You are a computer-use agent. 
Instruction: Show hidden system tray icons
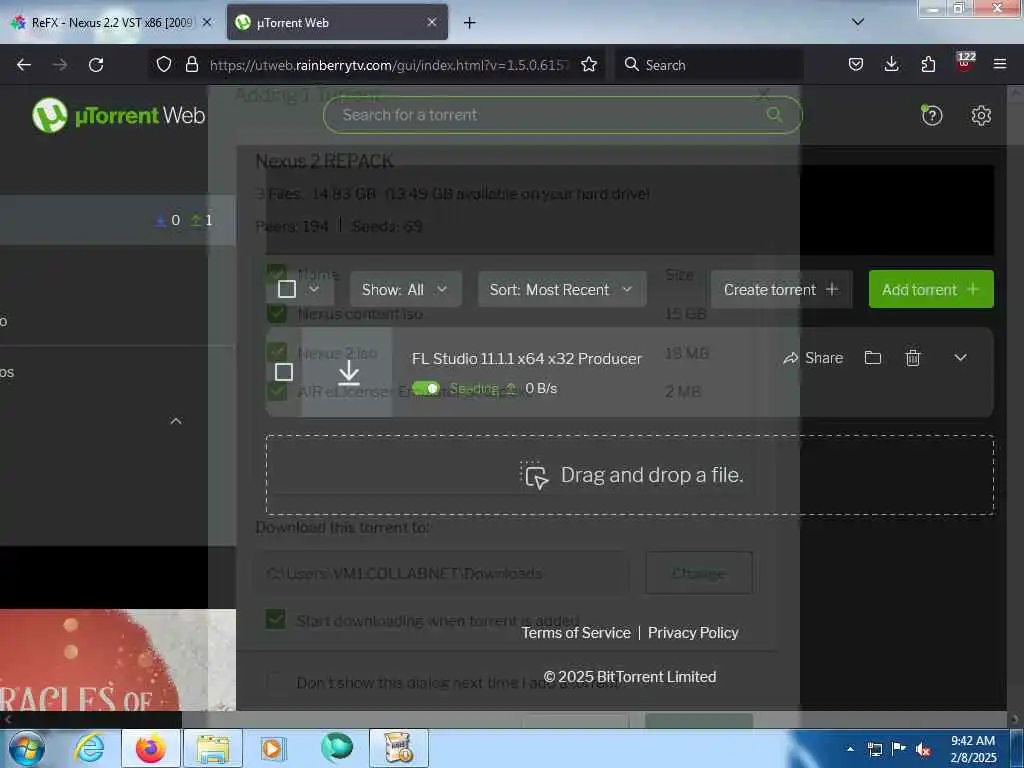[850, 749]
